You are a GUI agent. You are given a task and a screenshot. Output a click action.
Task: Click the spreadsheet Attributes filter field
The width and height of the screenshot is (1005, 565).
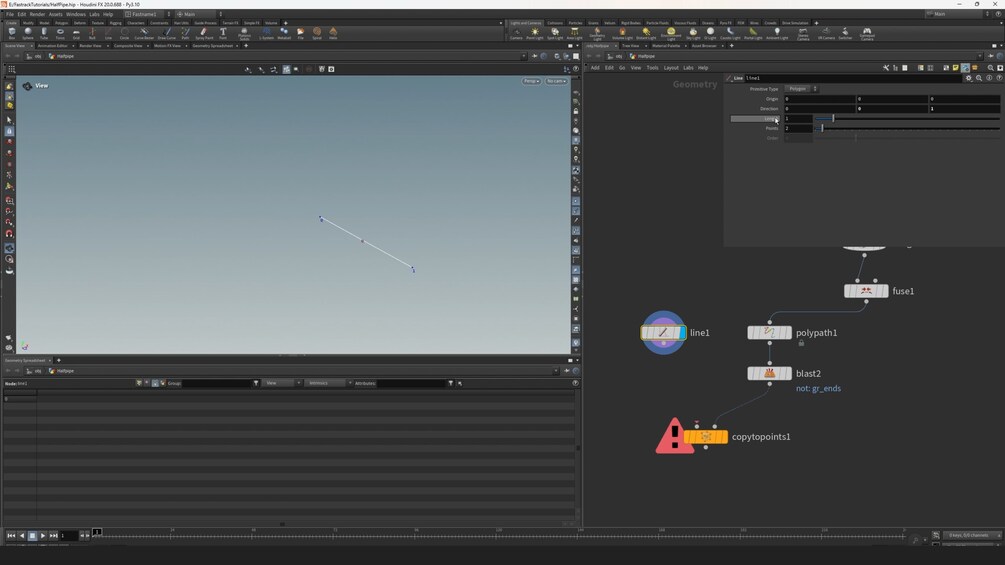410,383
